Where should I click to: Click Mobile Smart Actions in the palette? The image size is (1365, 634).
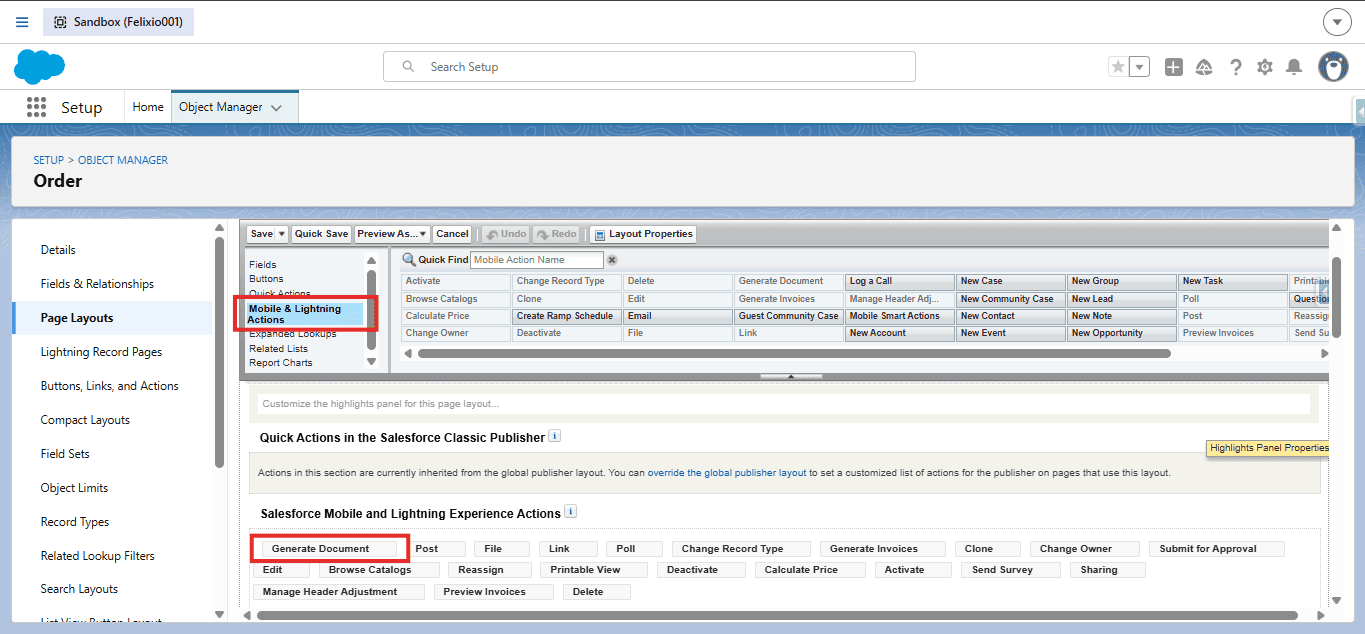900,316
